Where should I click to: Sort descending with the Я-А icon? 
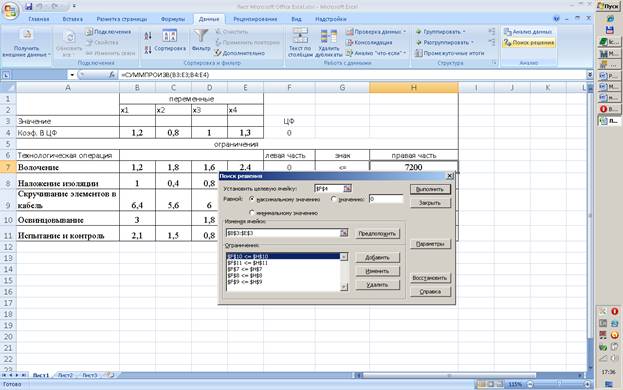tap(148, 50)
